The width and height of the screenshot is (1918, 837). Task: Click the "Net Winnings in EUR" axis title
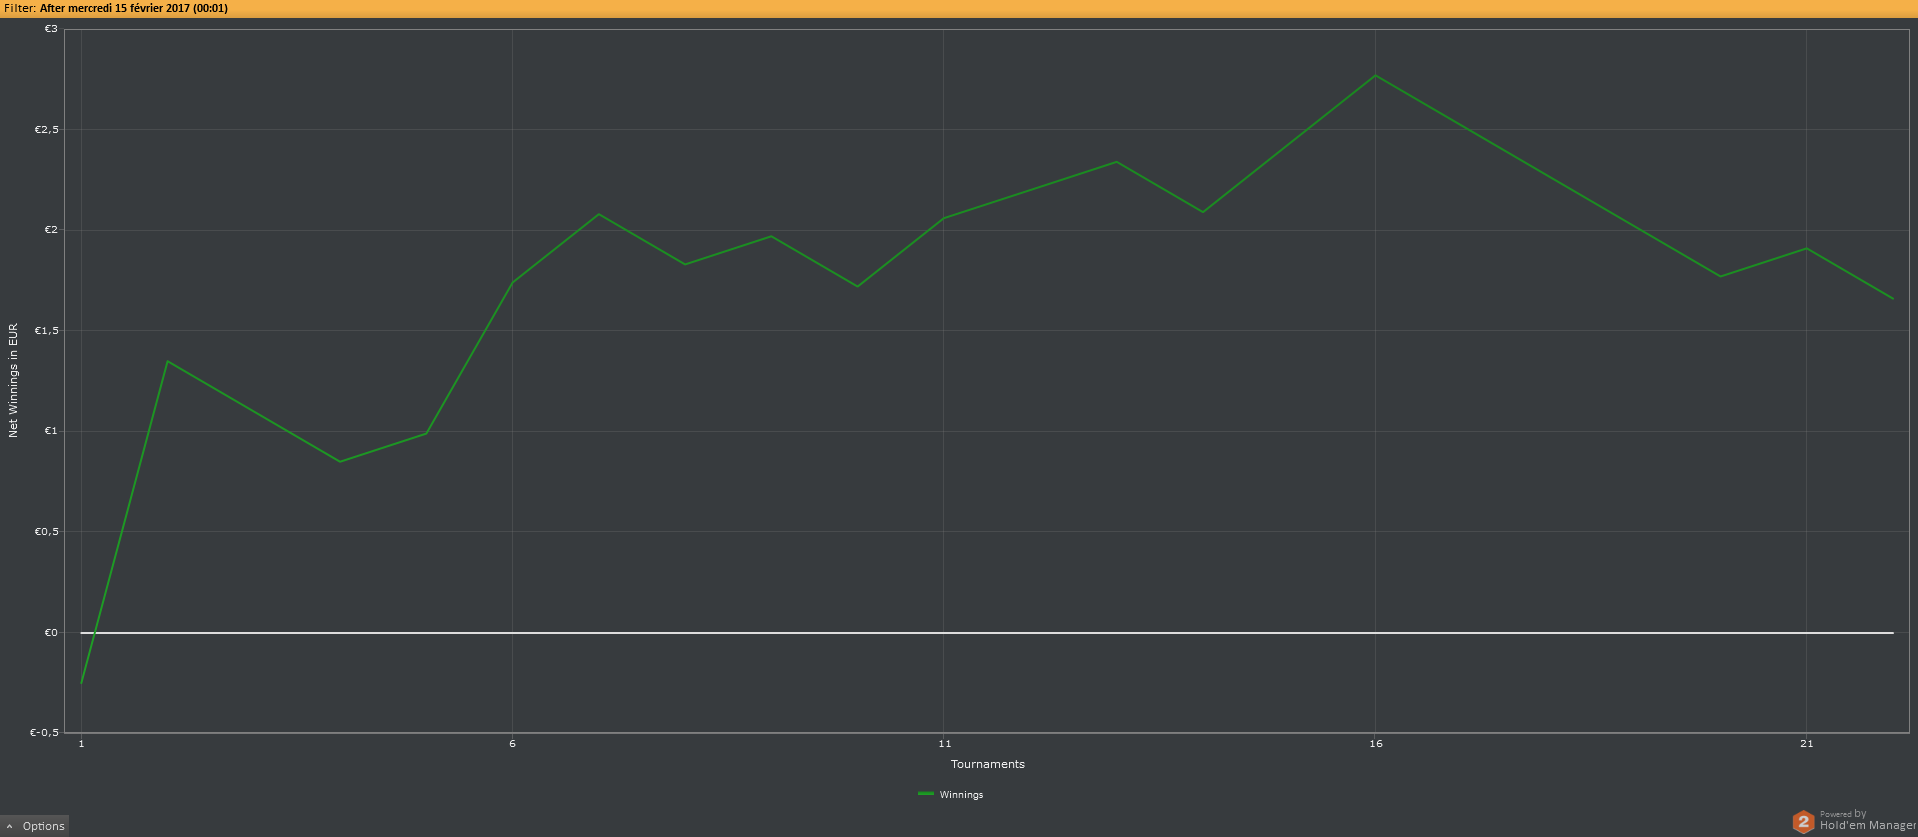click(13, 380)
